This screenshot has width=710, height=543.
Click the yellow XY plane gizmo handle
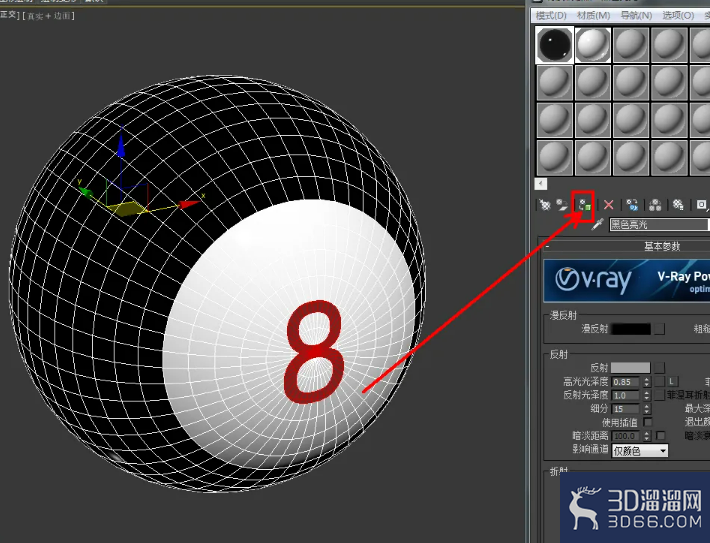126,209
